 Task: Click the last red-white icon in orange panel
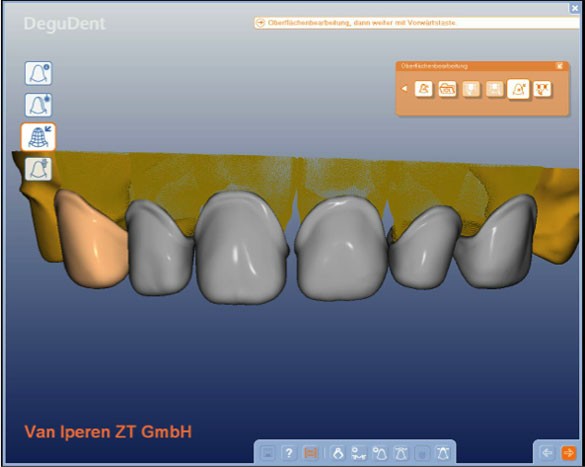click(542, 89)
